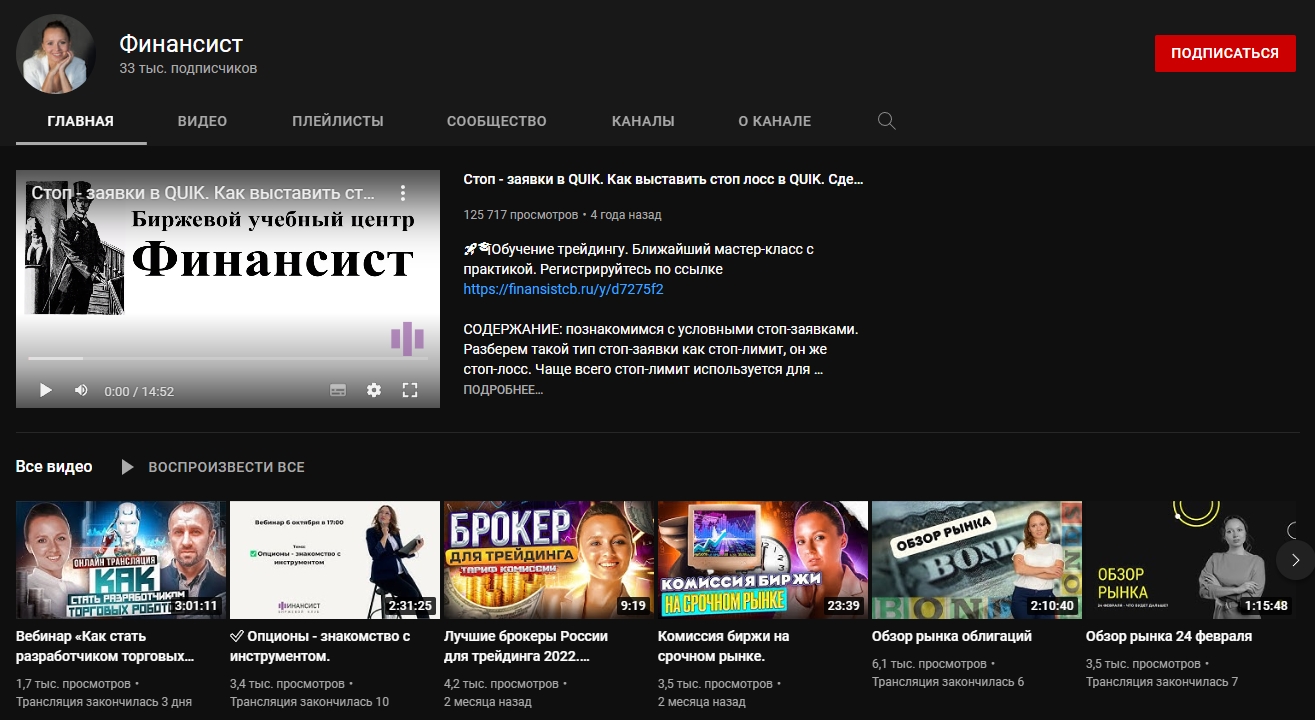Image resolution: width=1315 pixels, height=720 pixels.
Task: Open player settings gear icon
Action: click(x=374, y=390)
